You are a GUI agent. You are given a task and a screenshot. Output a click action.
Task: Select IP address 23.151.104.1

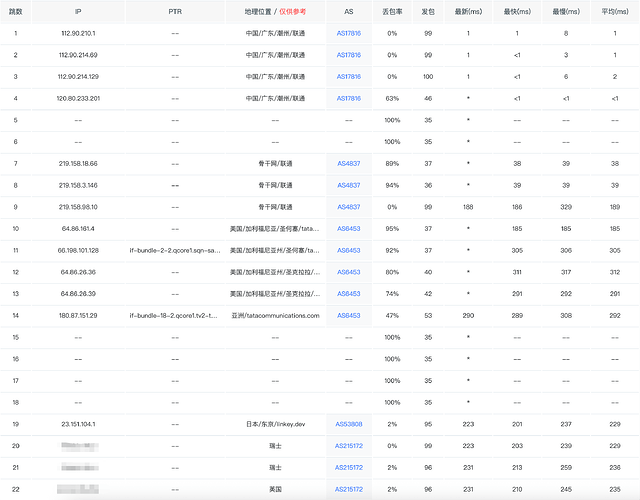(78, 424)
